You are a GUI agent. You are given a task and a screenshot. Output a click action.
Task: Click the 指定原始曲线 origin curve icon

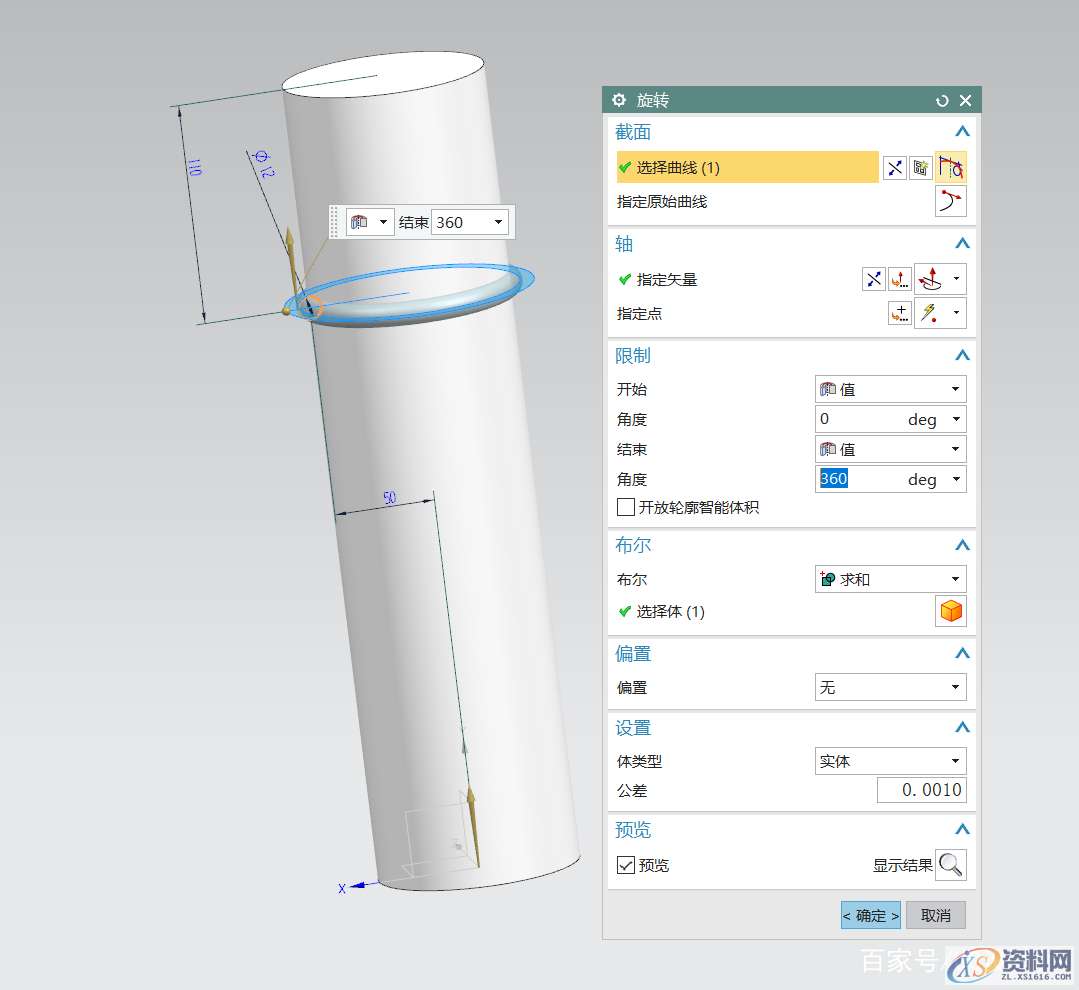point(950,202)
